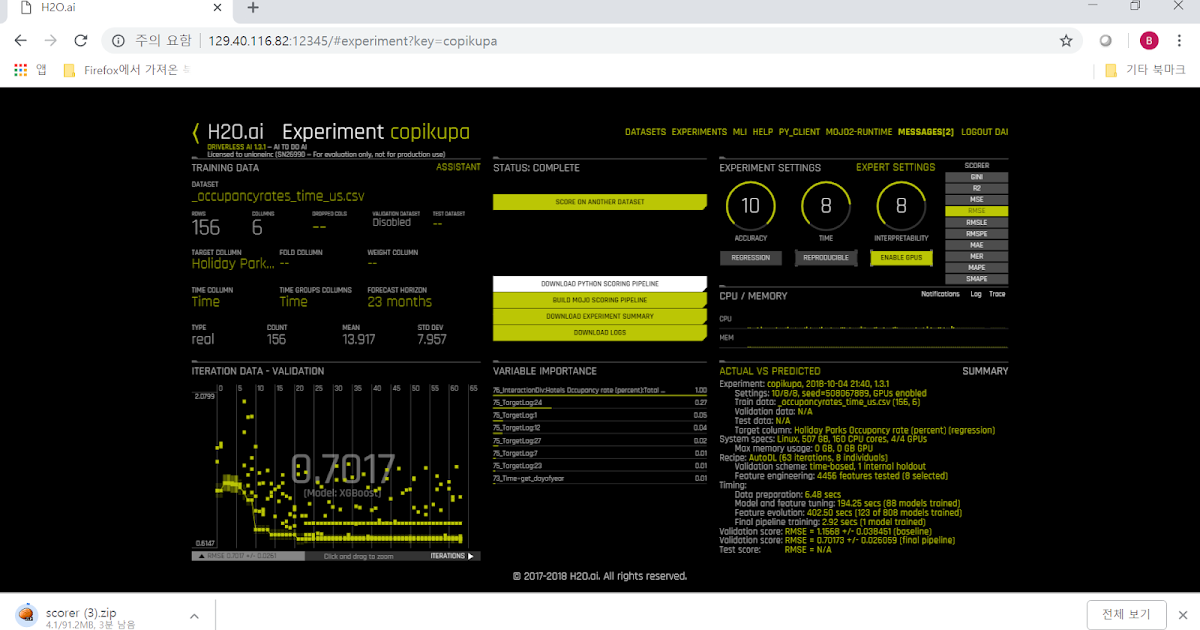Close the H2O.ai browser tab

point(217,8)
